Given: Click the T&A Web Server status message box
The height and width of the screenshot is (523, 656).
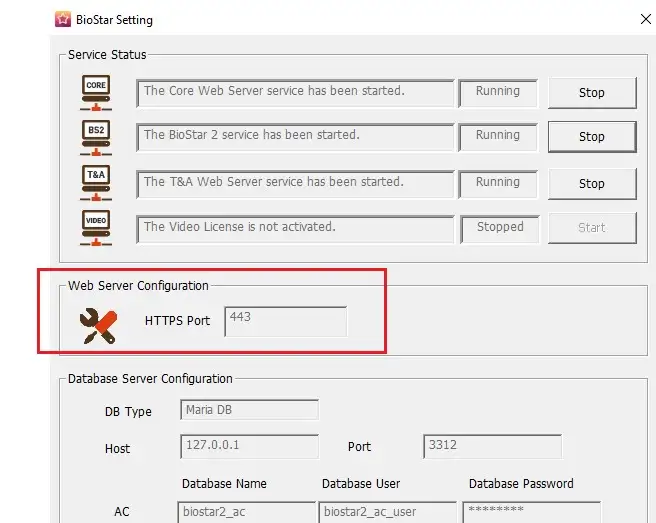Looking at the screenshot, I should (295, 184).
